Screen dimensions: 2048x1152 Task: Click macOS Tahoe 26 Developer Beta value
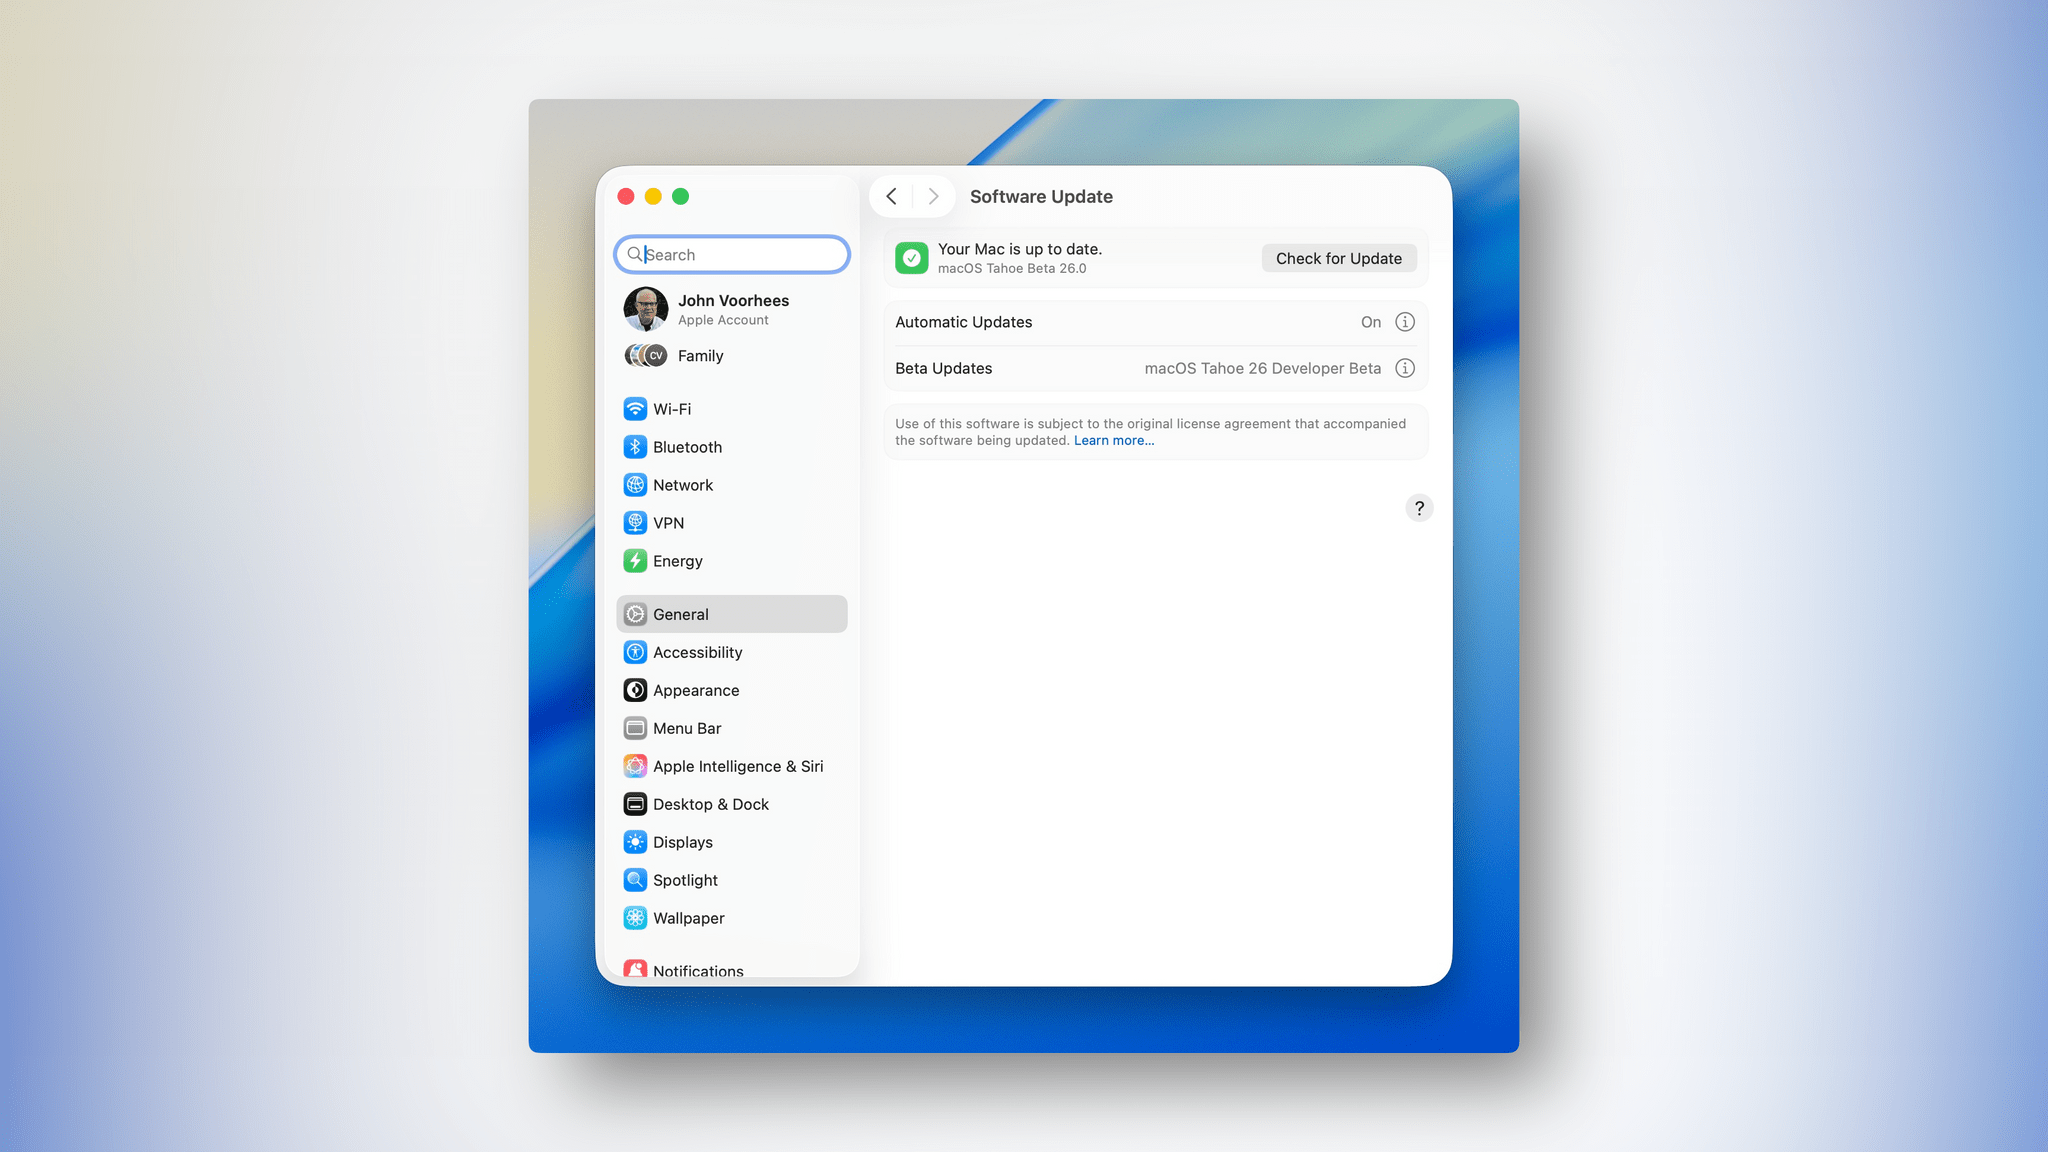pos(1263,368)
